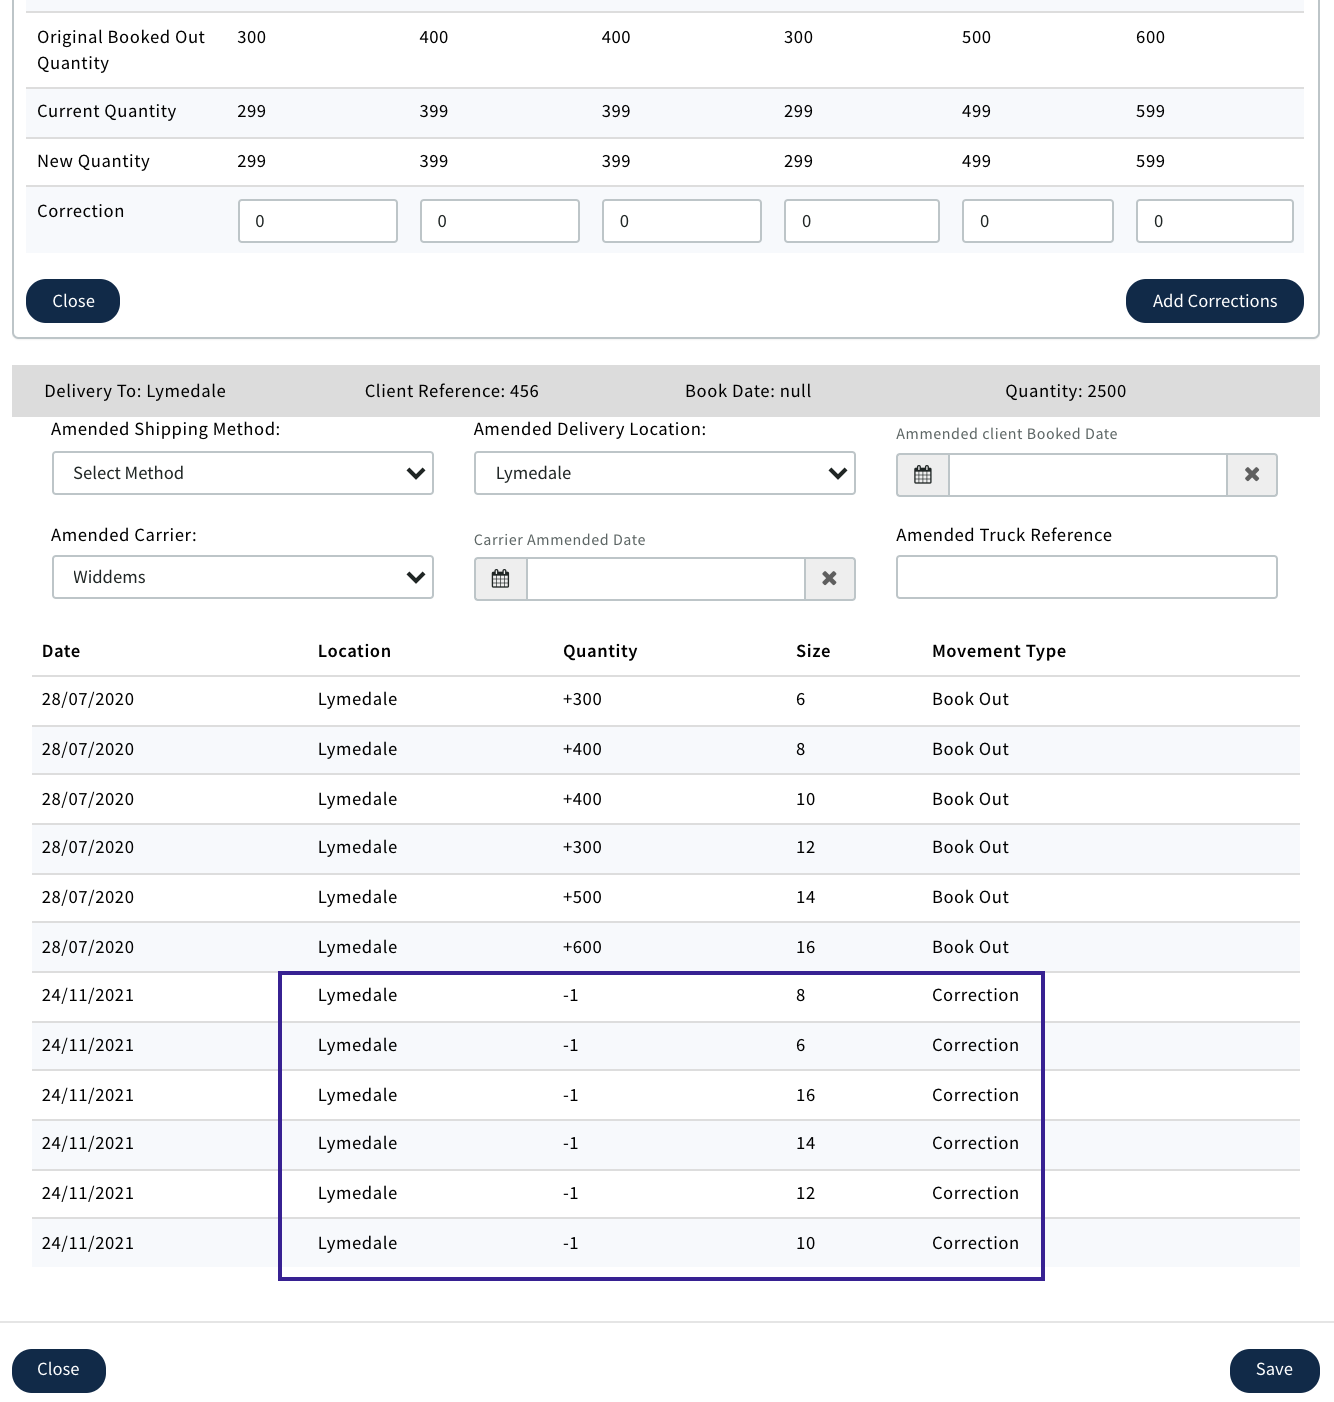
Task: Open the Amended Delivery Location dropdown
Action: (665, 473)
